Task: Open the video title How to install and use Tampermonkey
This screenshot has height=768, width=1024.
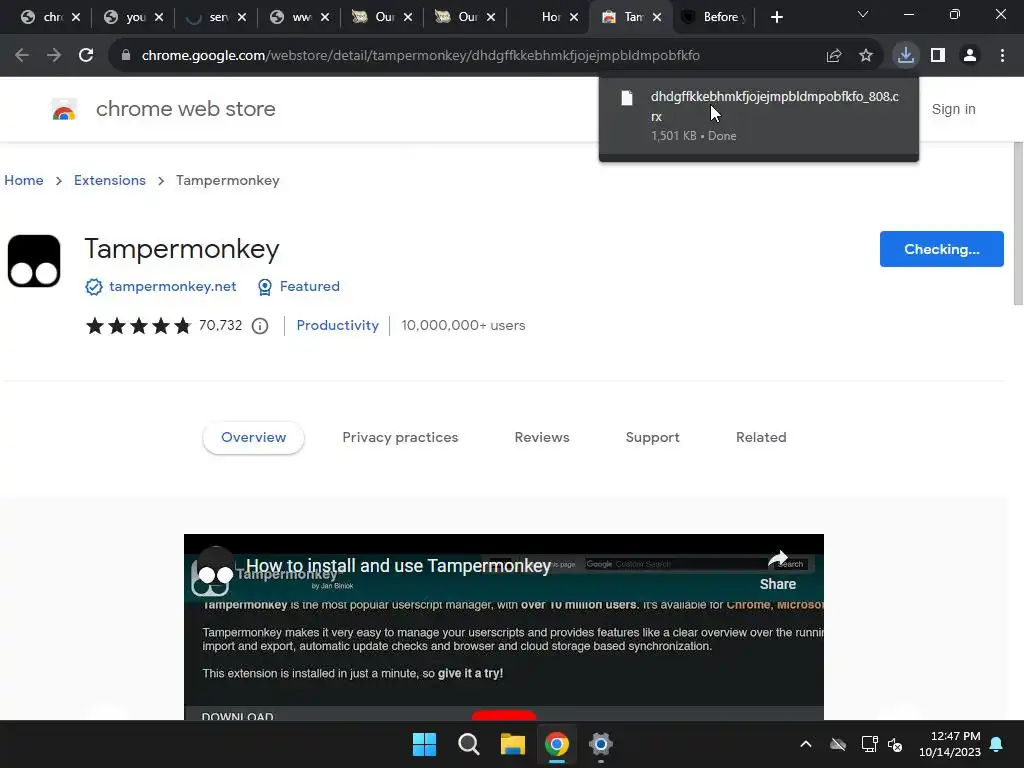Action: point(398,566)
